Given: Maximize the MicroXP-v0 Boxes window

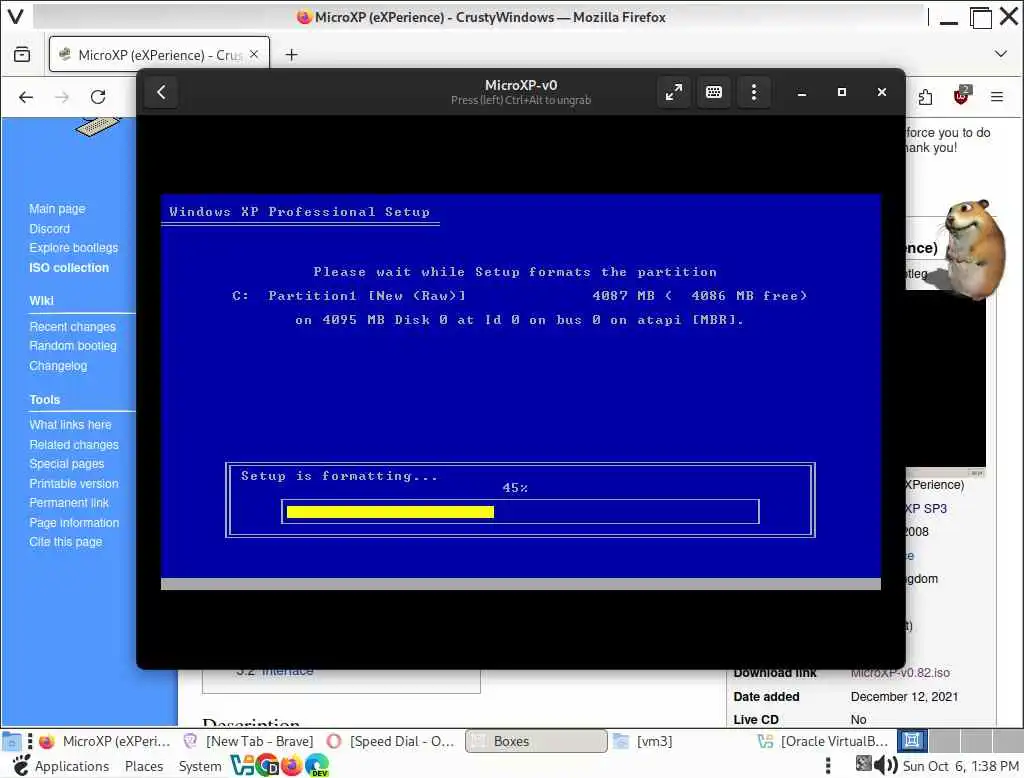Looking at the screenshot, I should [x=842, y=92].
